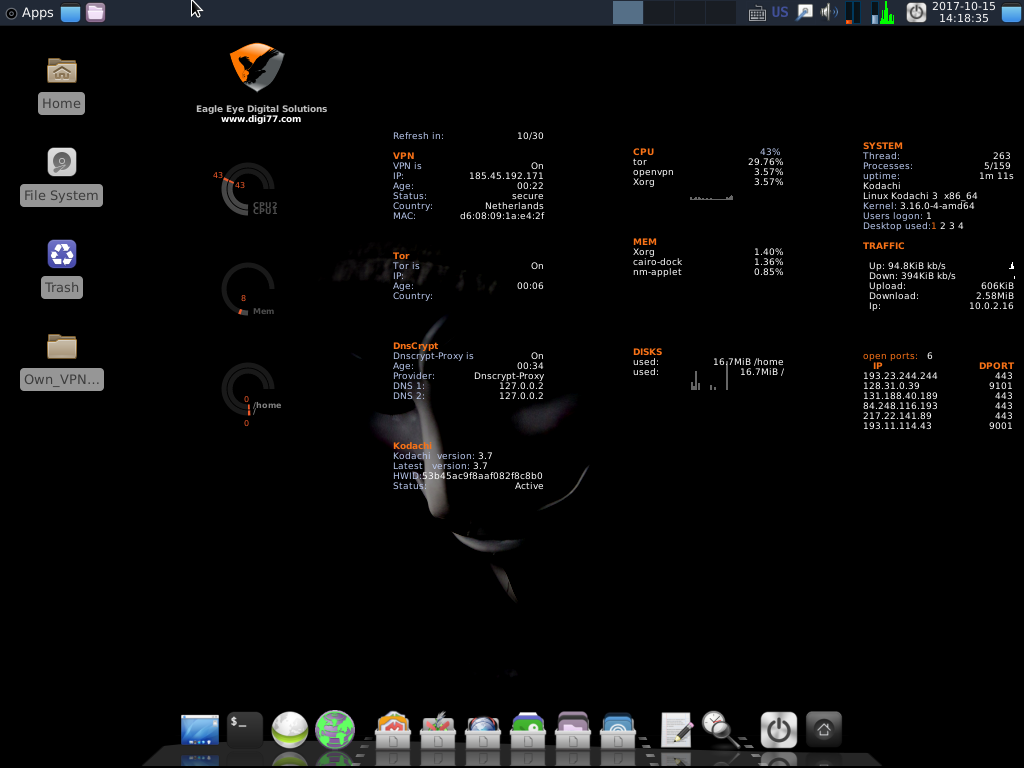This screenshot has height=768, width=1024.
Task: Open the blue network apps drawer in dock
Action: [618, 730]
